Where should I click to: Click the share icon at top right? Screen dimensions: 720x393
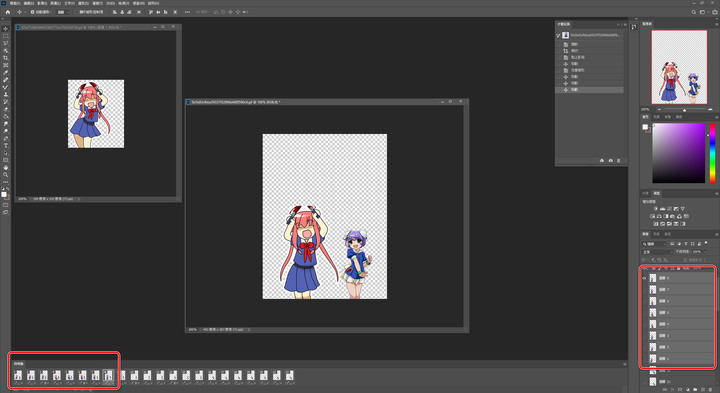[714, 12]
